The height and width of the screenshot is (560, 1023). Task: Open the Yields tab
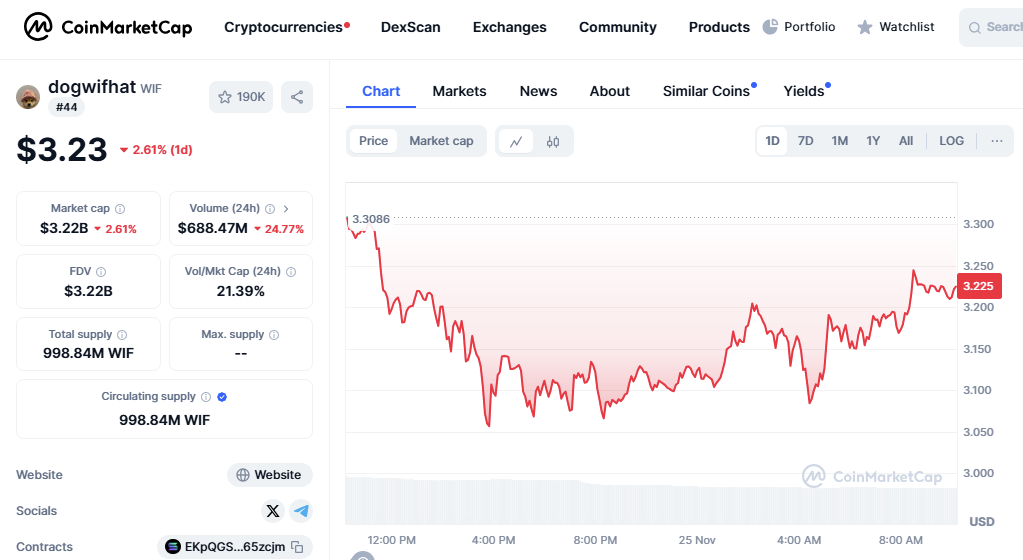pyautogui.click(x=804, y=91)
